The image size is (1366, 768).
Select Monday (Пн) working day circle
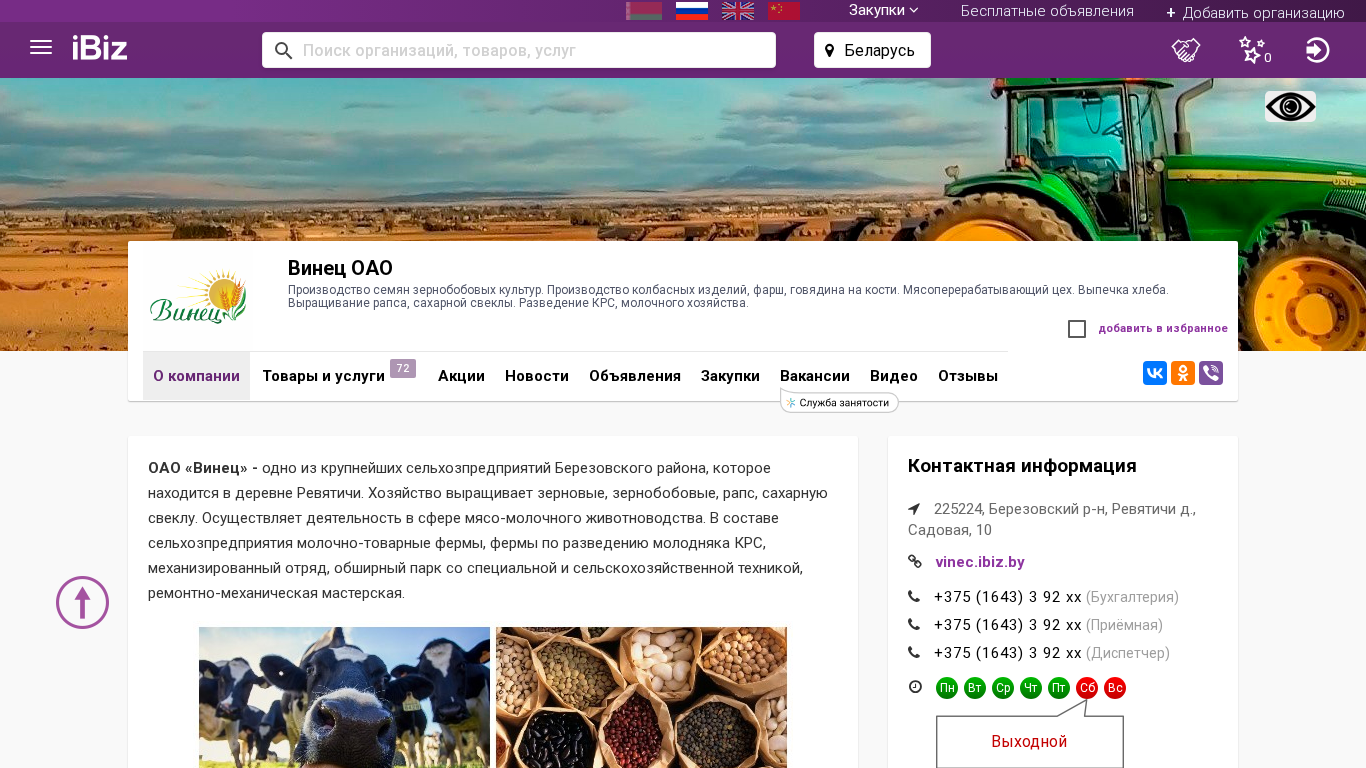click(947, 688)
